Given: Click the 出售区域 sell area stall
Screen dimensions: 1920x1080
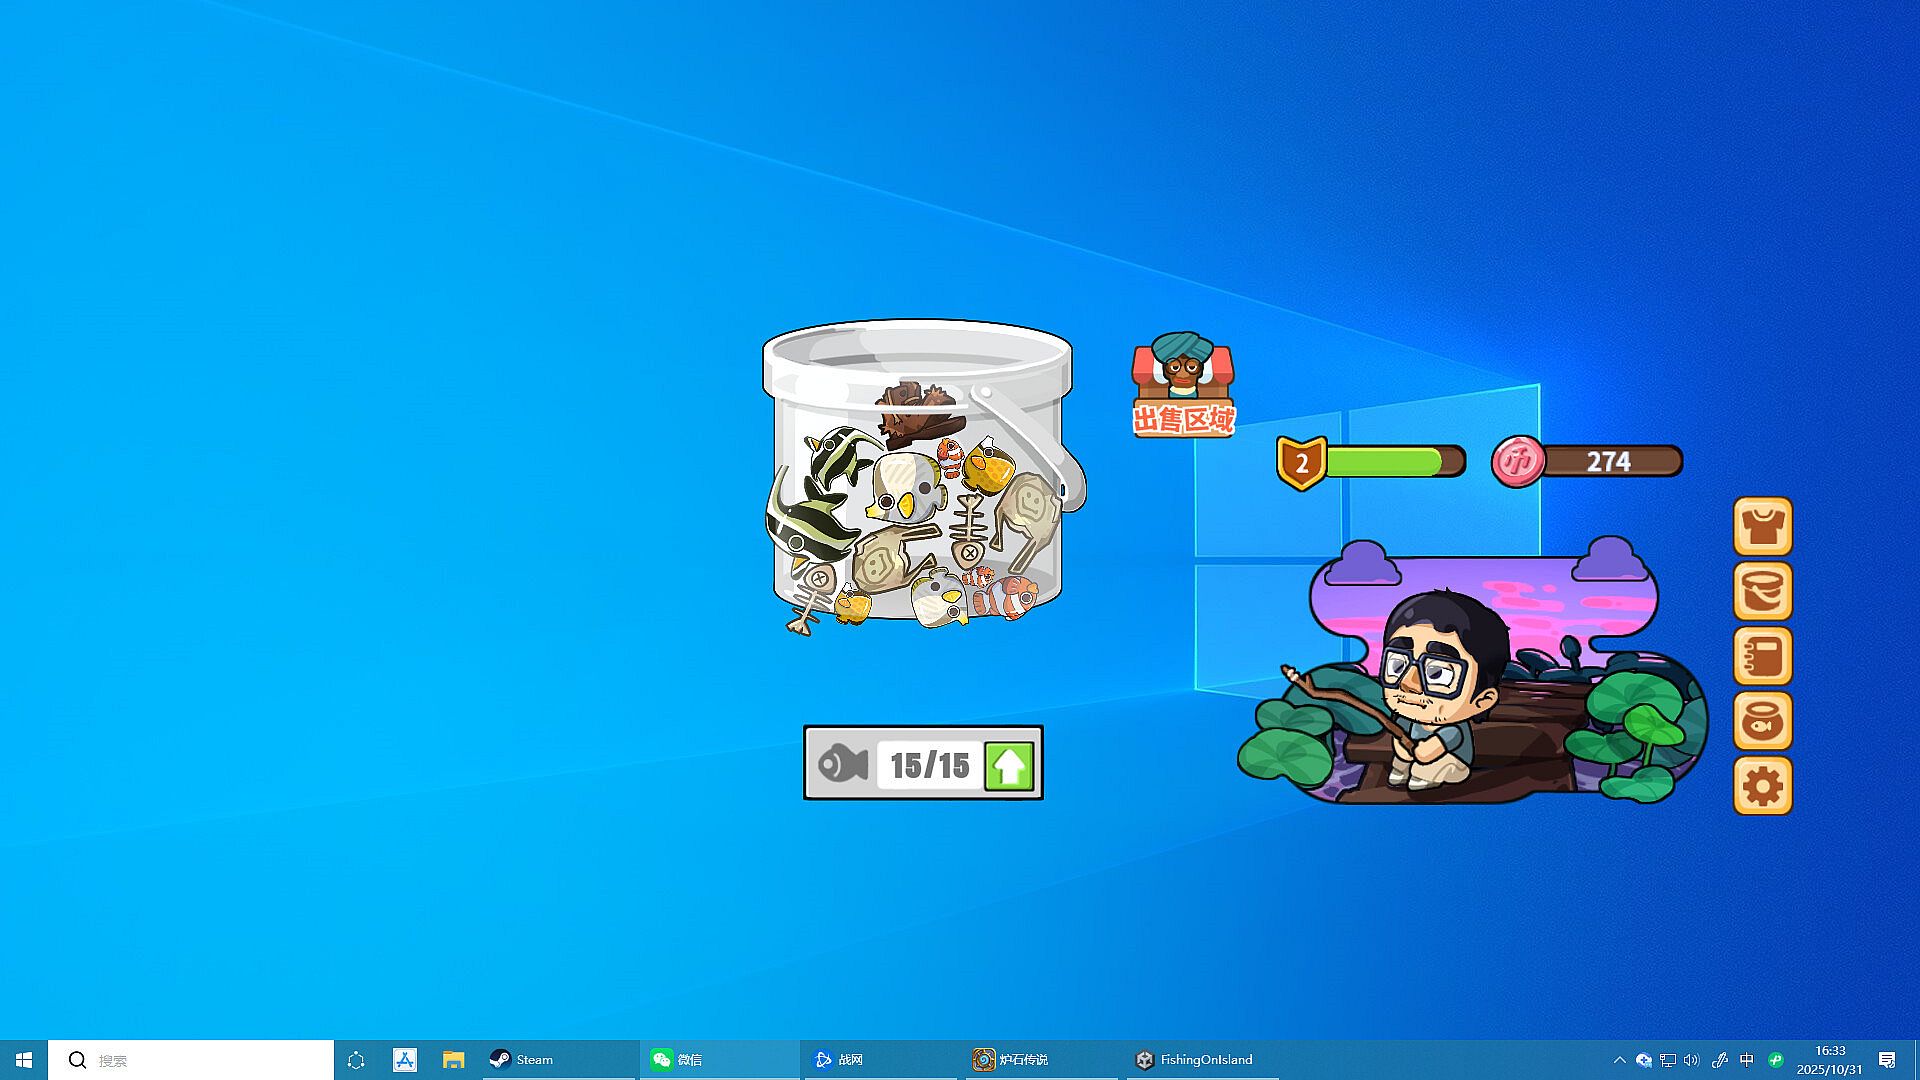Looking at the screenshot, I should 1183,386.
